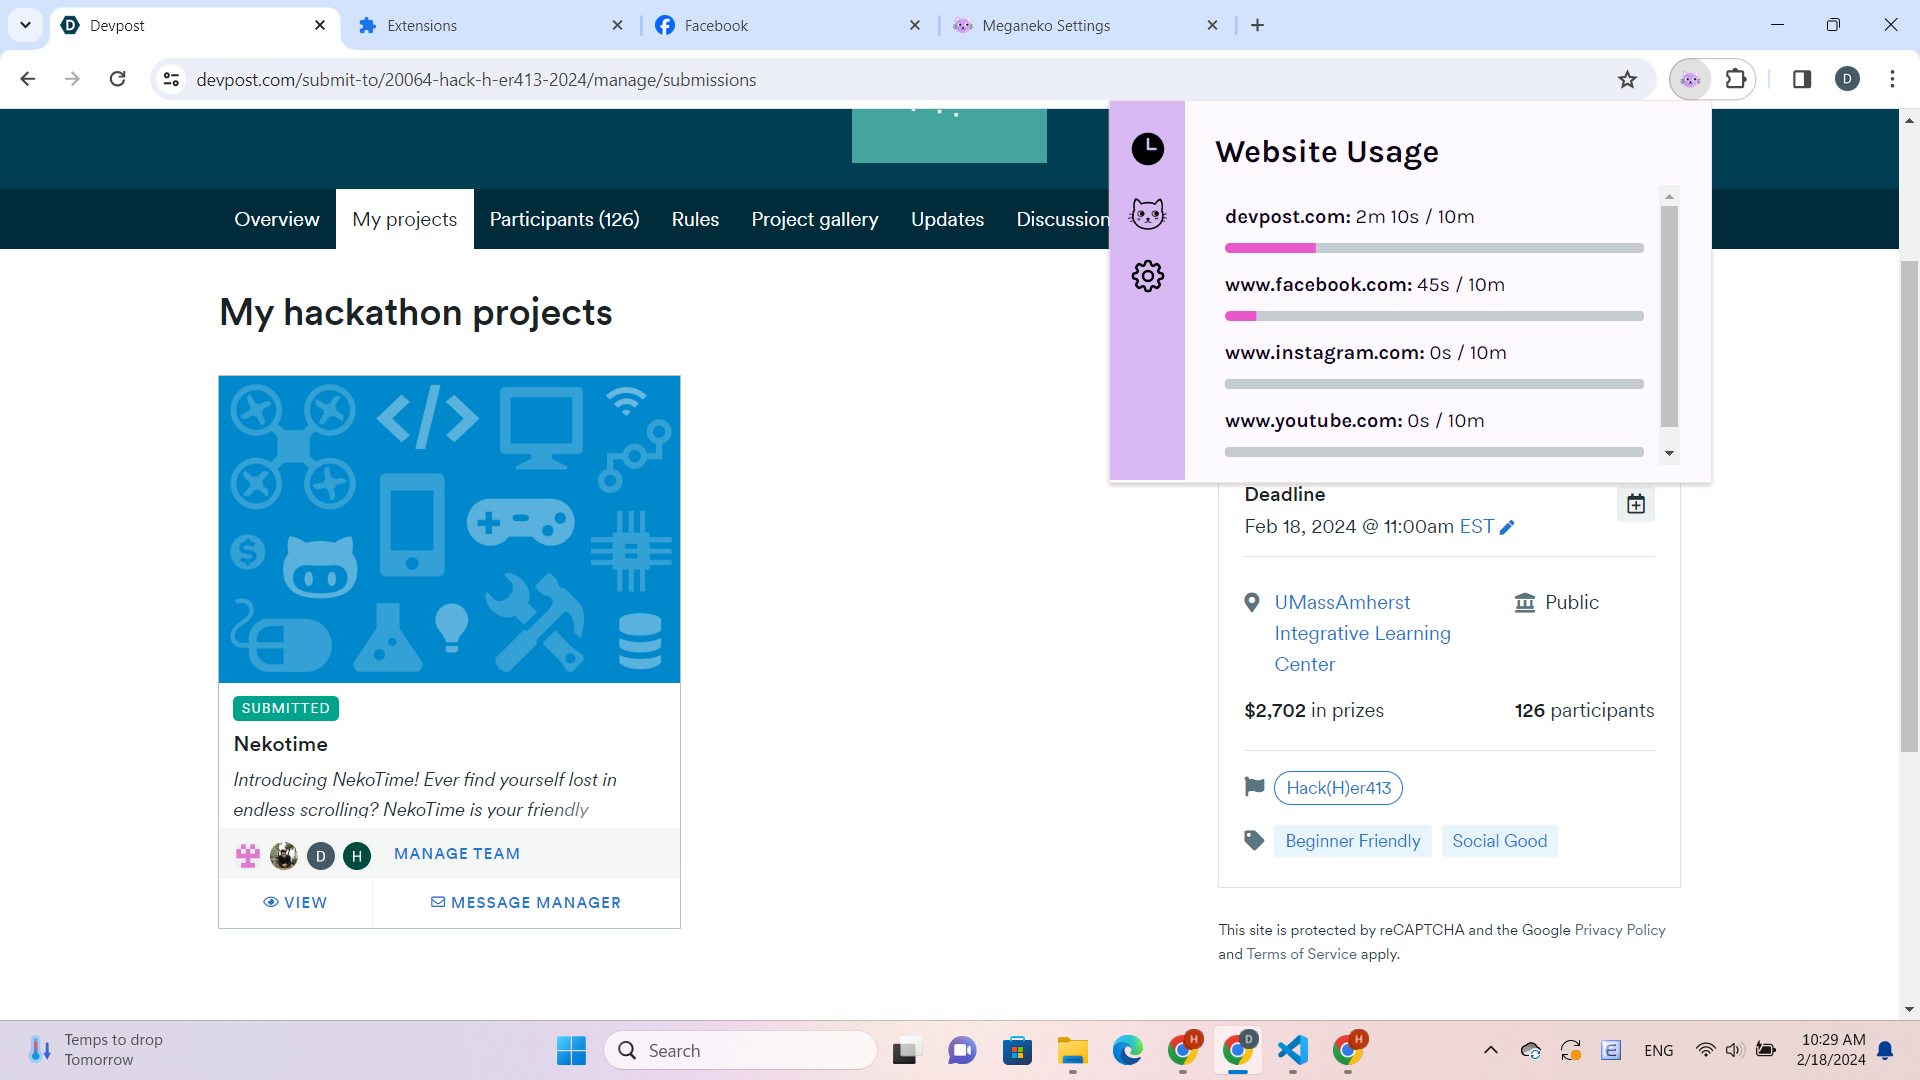Viewport: 1920px width, 1080px height.
Task: Open the Chrome extensions puzzle menu
Action: pyautogui.click(x=1736, y=79)
